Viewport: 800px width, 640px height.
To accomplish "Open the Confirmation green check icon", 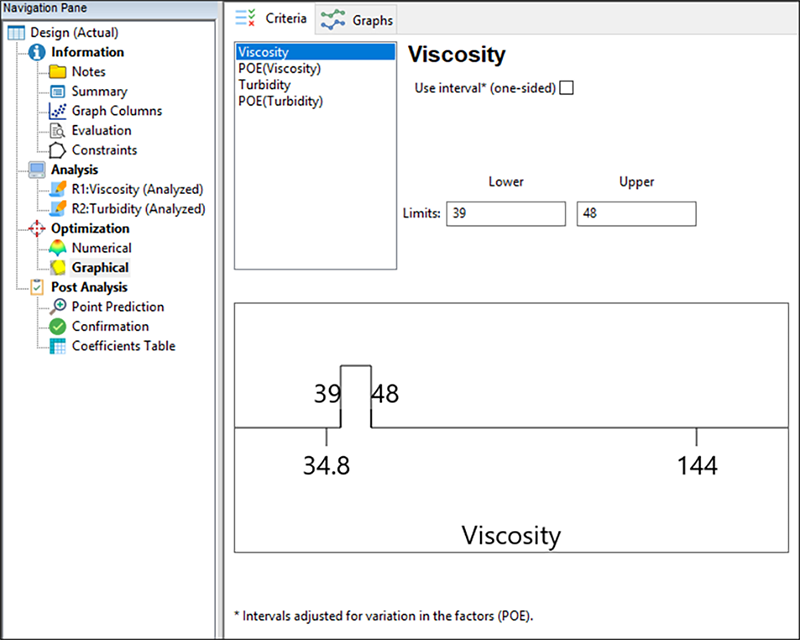I will tap(57, 327).
